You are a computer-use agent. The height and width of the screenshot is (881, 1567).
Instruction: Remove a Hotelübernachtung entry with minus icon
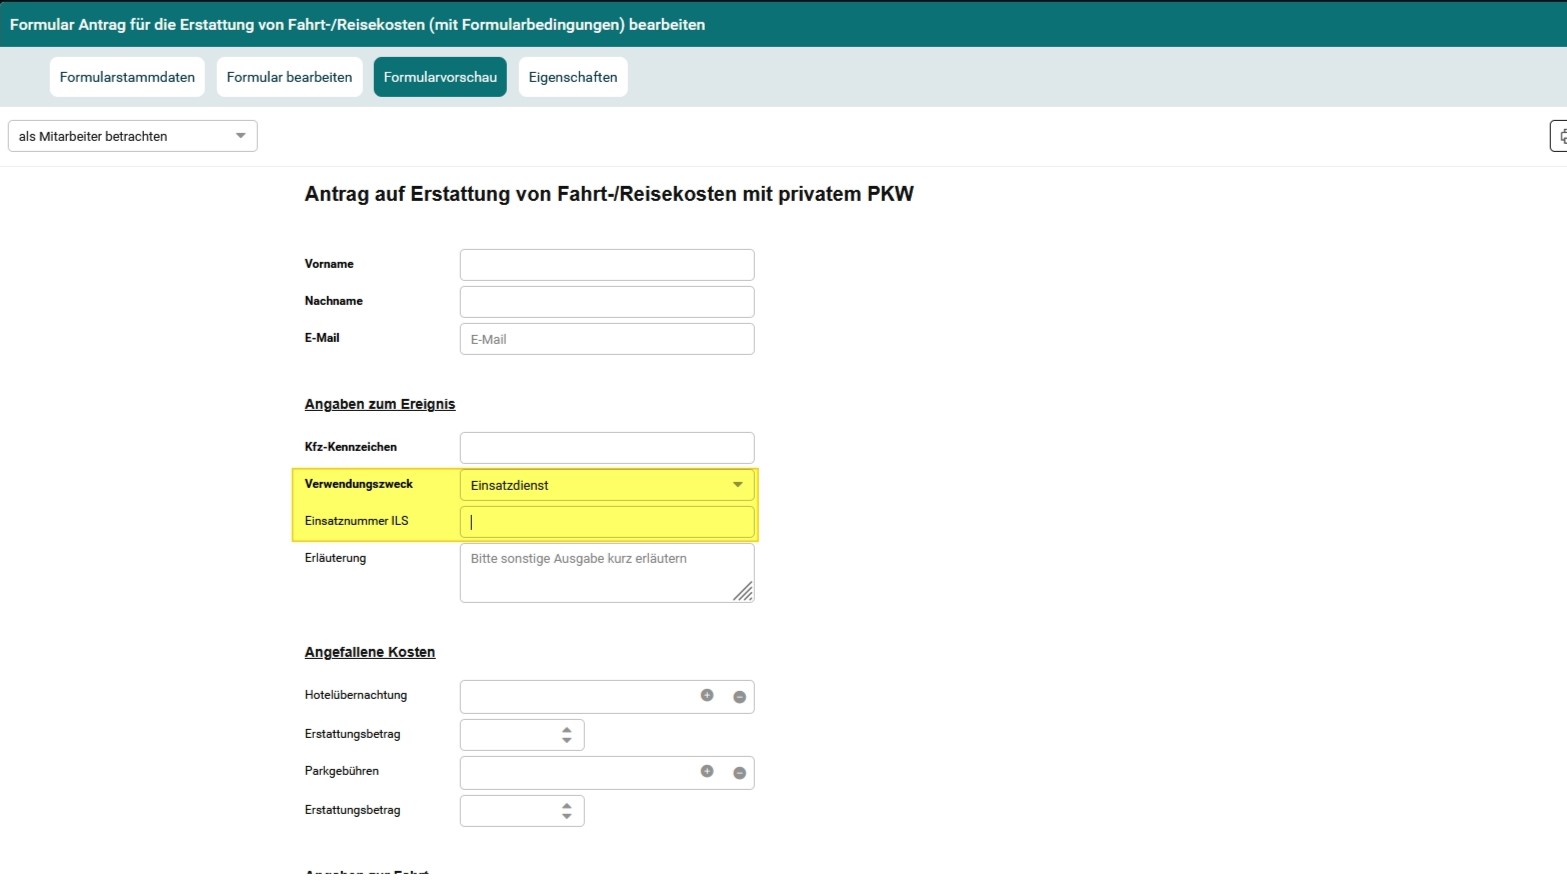pos(740,697)
